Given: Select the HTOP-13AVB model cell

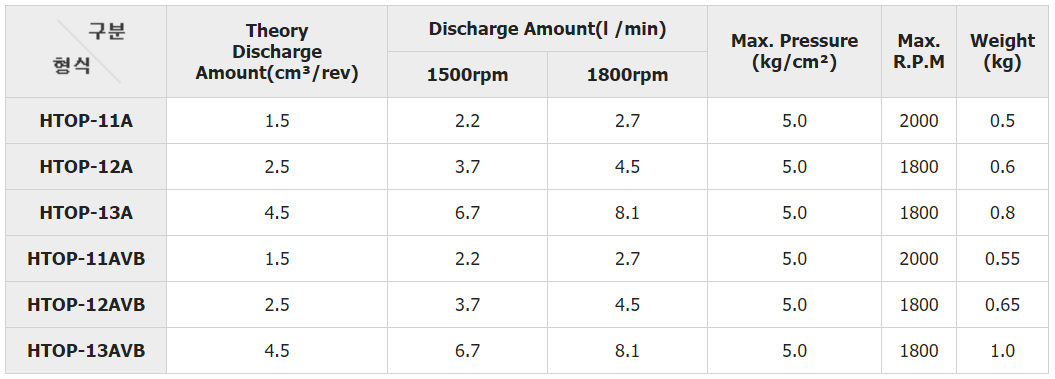Looking at the screenshot, I should [86, 351].
